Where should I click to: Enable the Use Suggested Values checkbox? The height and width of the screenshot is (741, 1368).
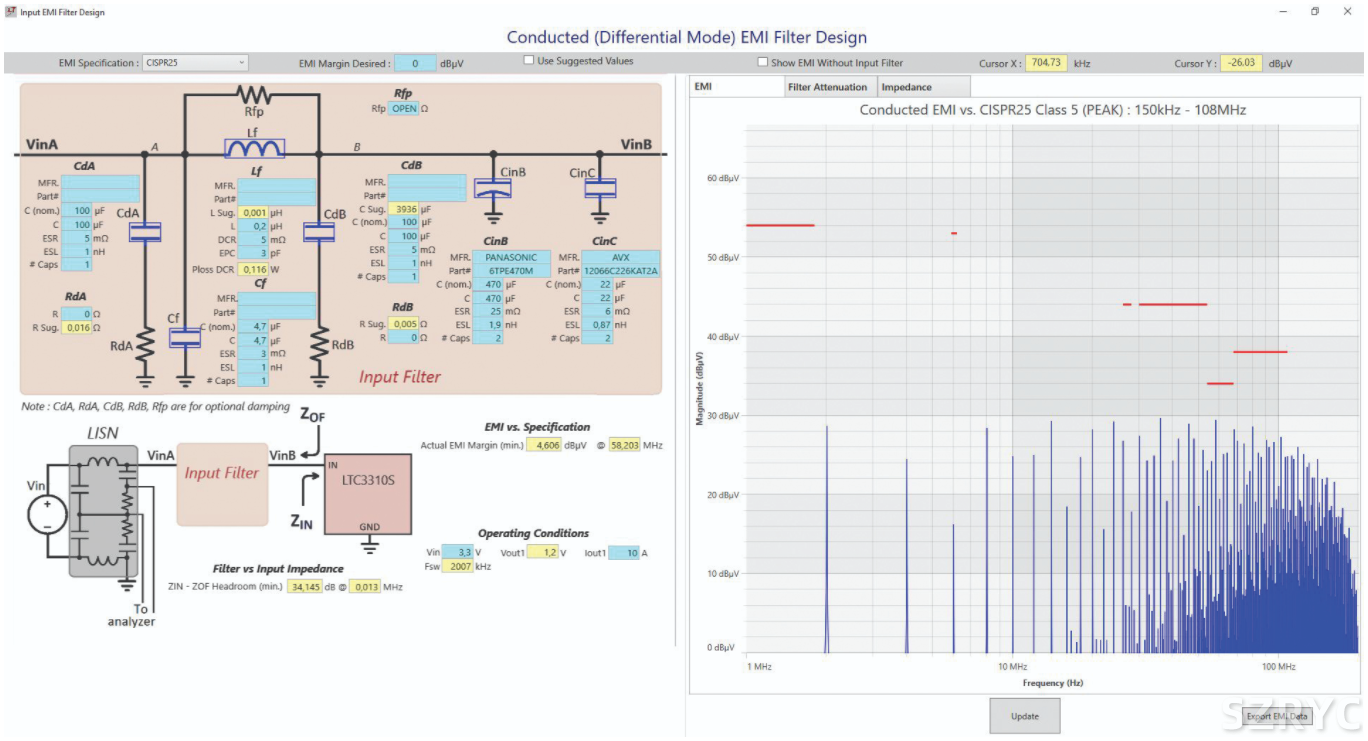(529, 61)
